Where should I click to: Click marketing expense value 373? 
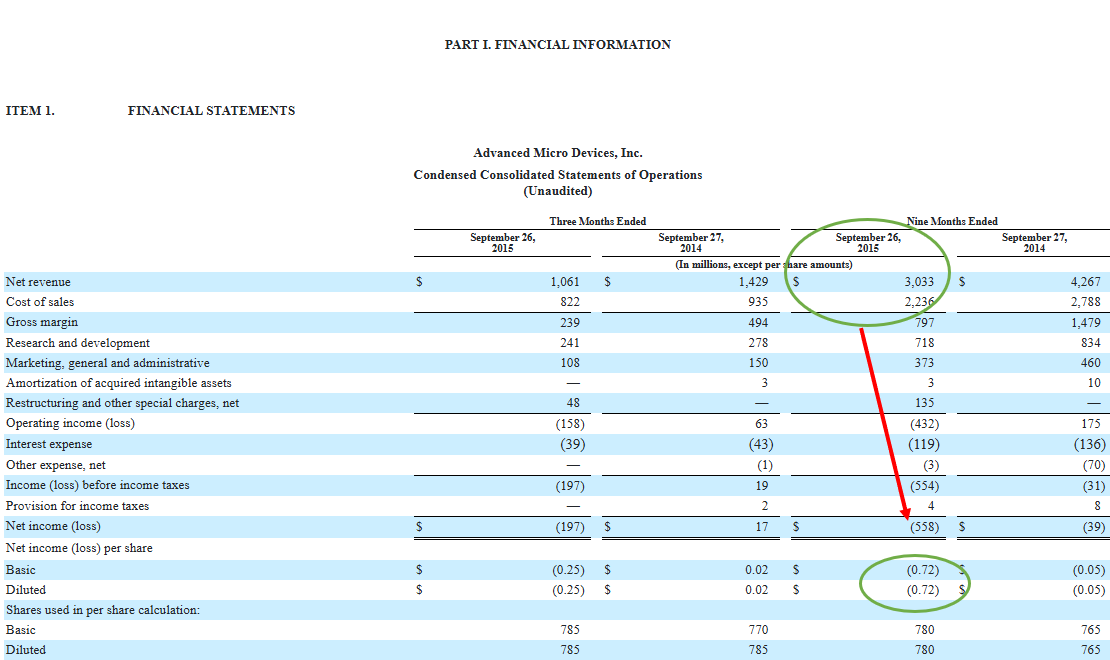pos(924,363)
